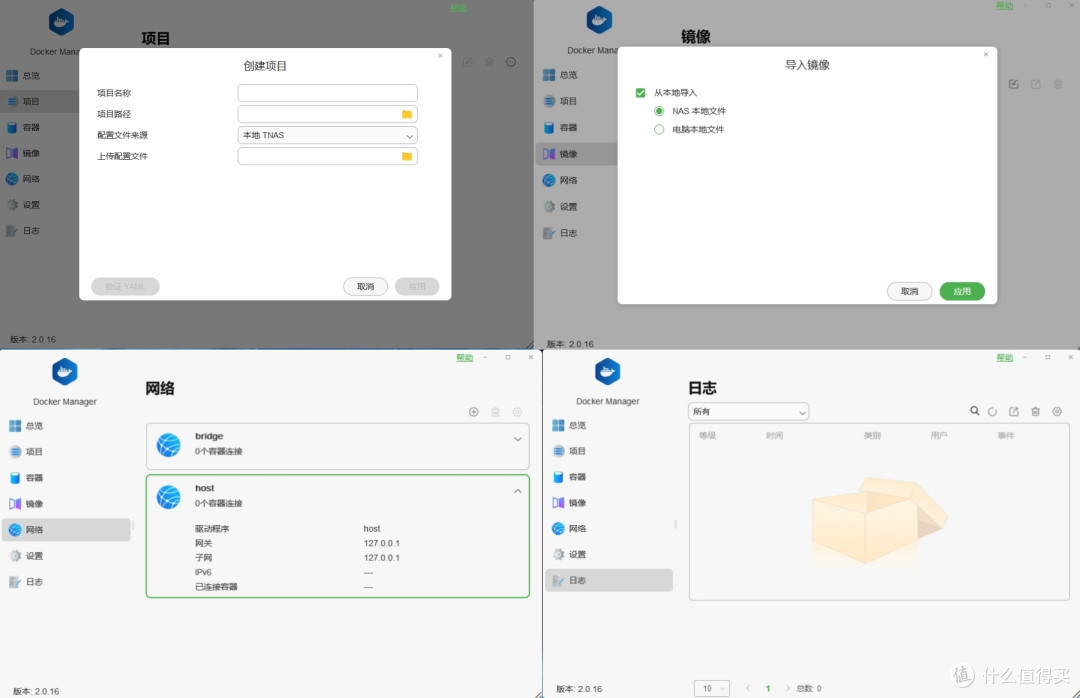Image resolution: width=1080 pixels, height=698 pixels.
Task: Collapse the host network card chevron
Action: 518,491
